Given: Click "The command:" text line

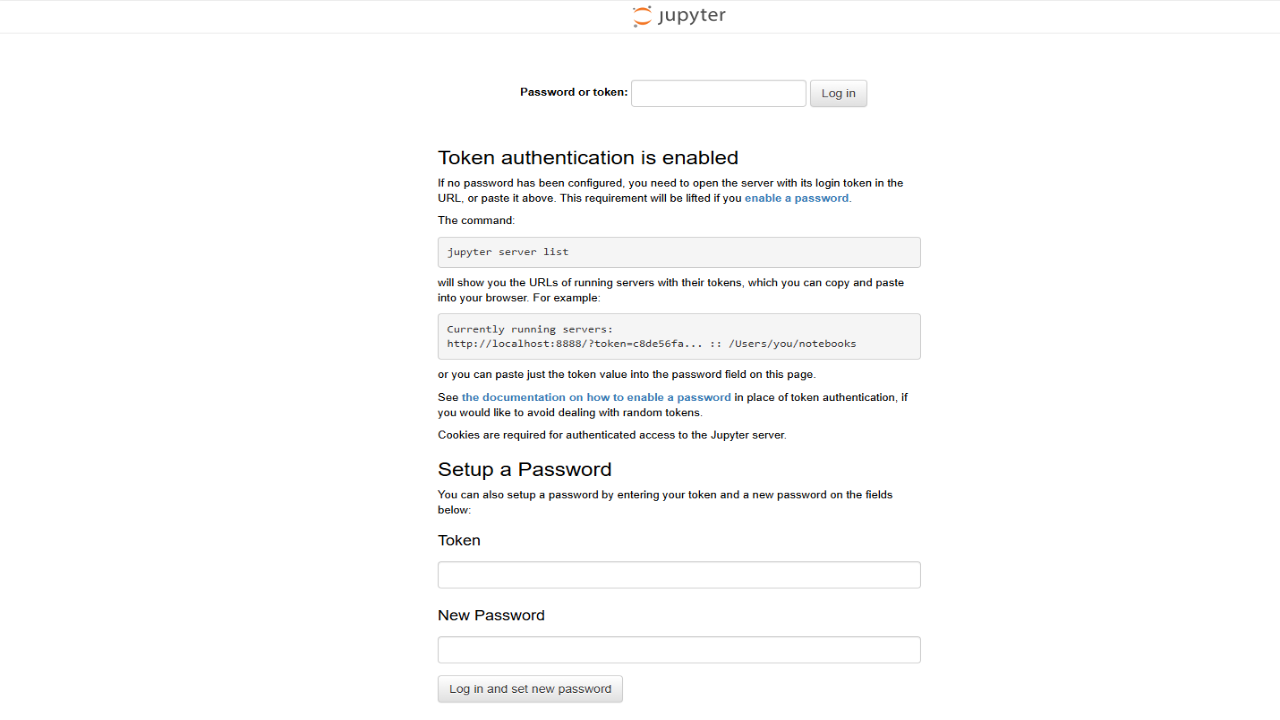Looking at the screenshot, I should point(476,220).
